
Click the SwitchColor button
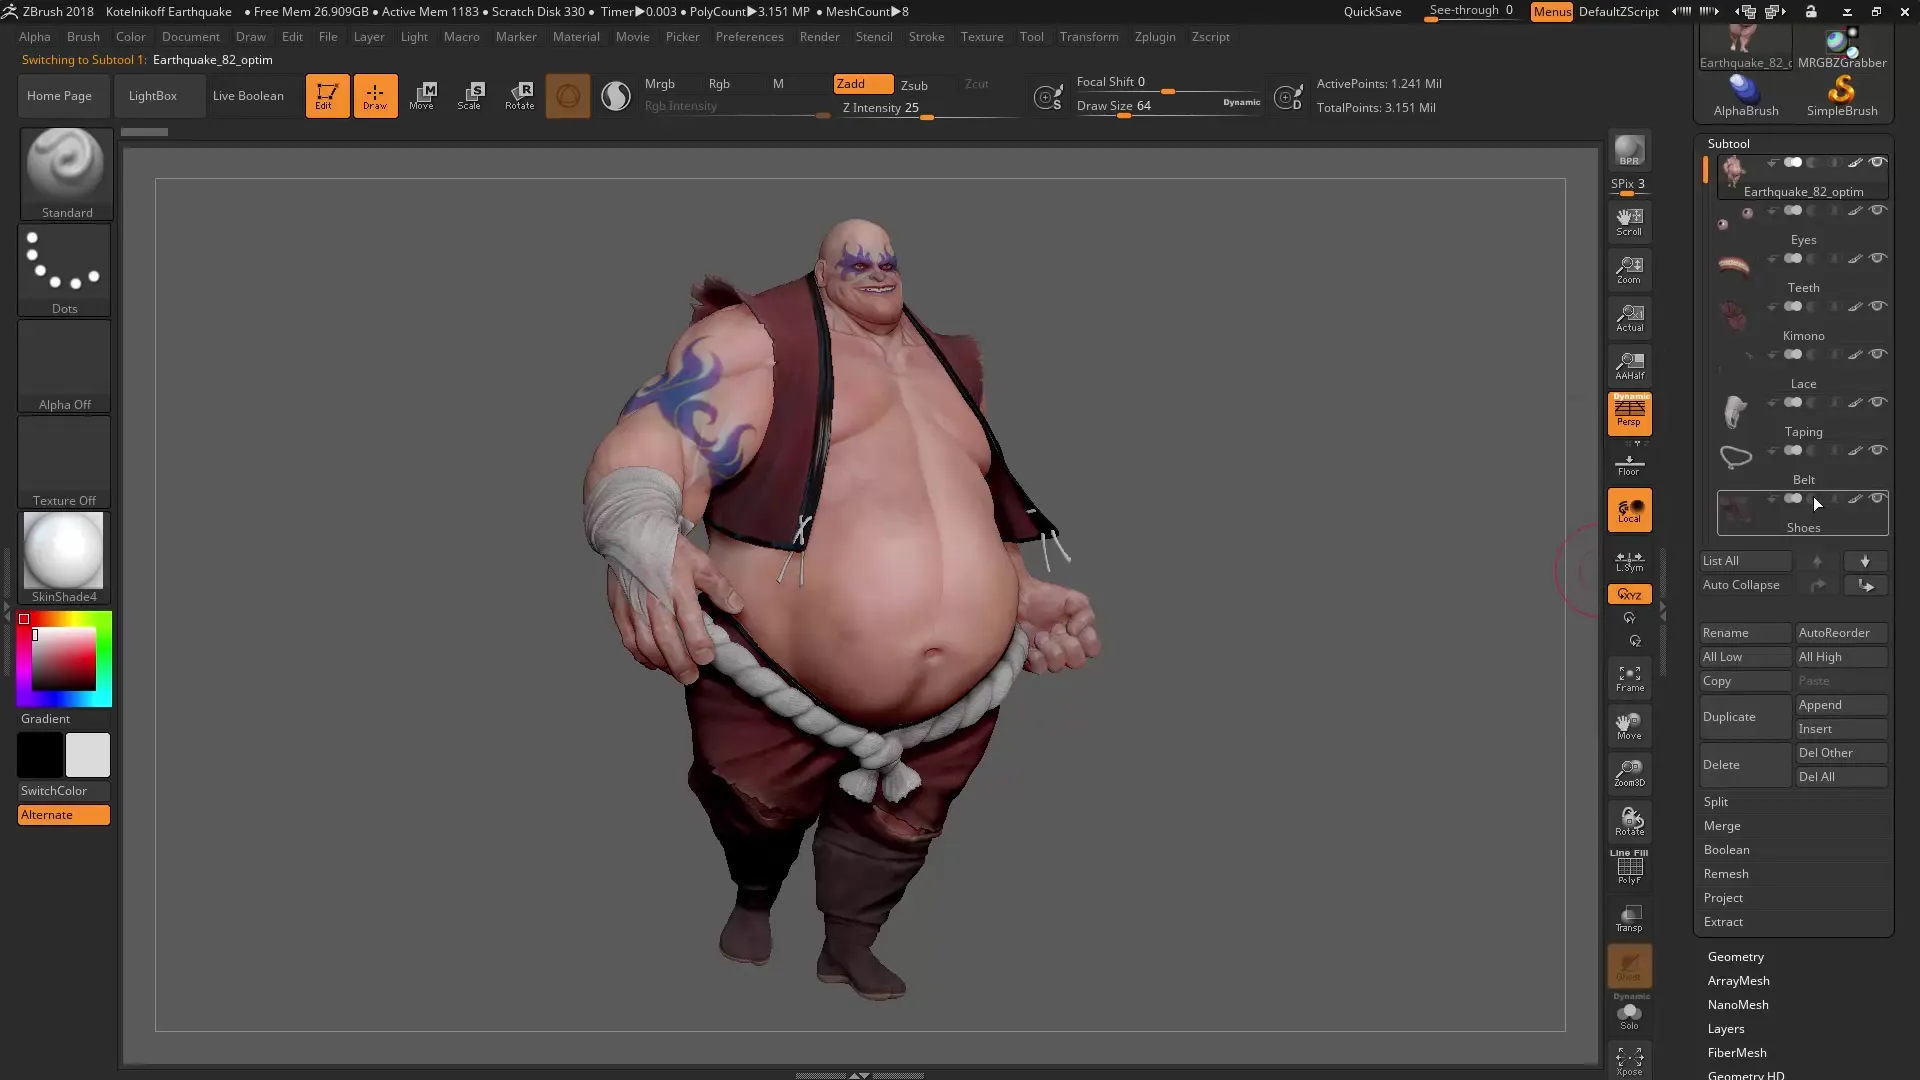[x=64, y=791]
